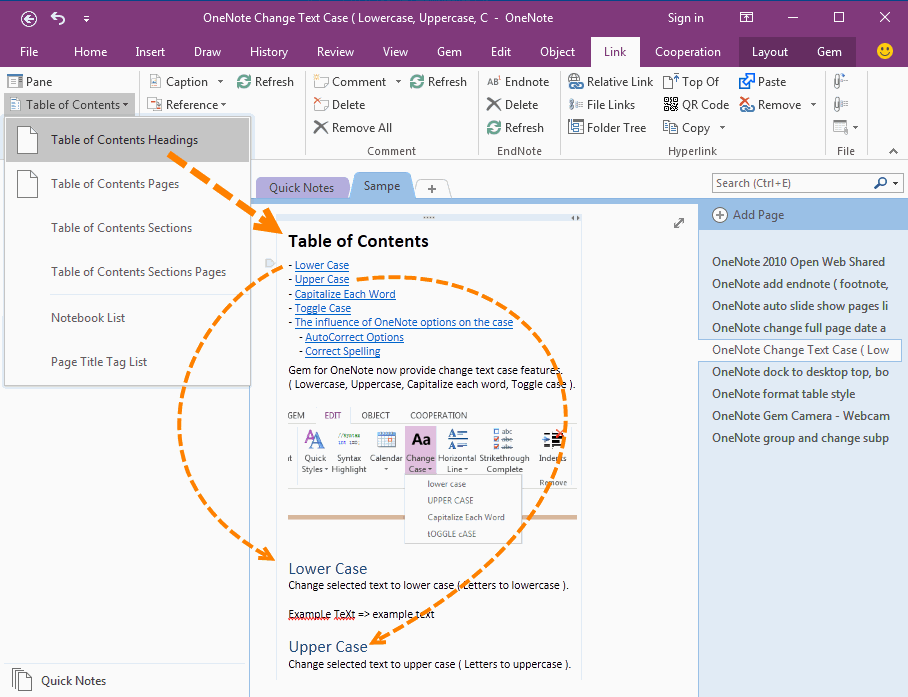Choose Notebook List menu item

click(x=127, y=318)
